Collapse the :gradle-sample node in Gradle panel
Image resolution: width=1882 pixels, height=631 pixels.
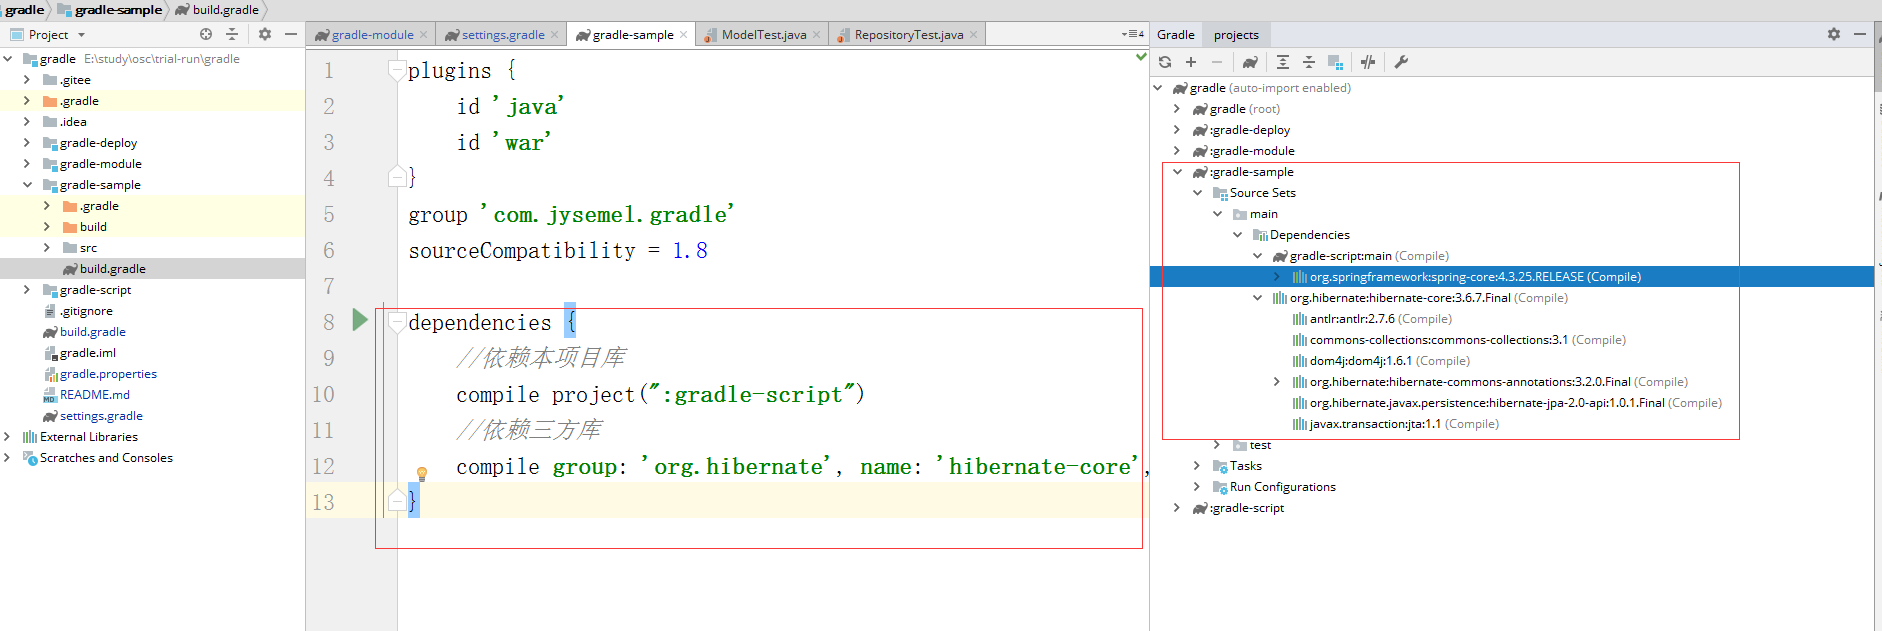[x=1178, y=172]
